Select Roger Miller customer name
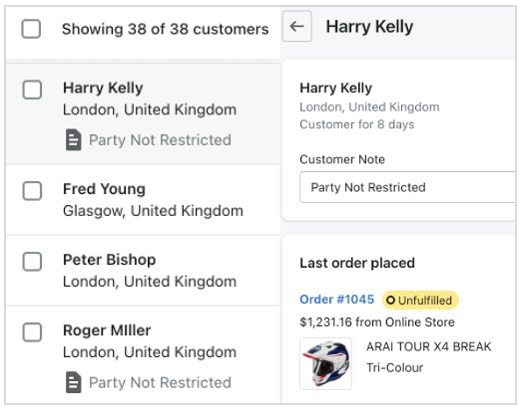The image size is (523, 411). tap(107, 331)
